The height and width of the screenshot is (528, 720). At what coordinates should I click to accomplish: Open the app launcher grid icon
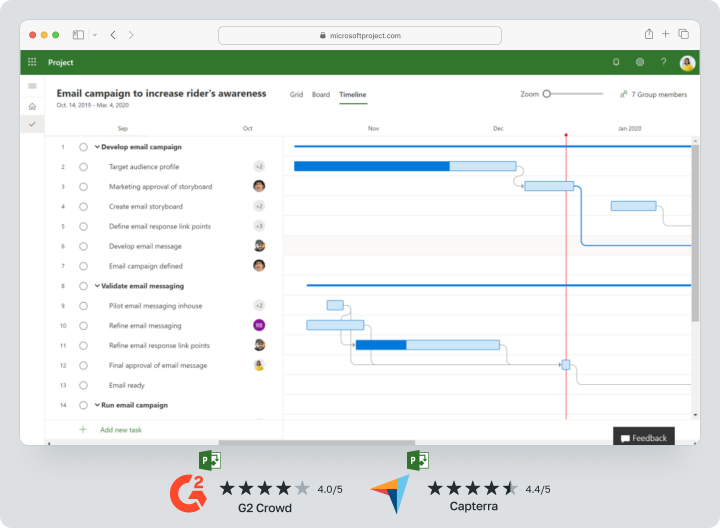point(32,62)
